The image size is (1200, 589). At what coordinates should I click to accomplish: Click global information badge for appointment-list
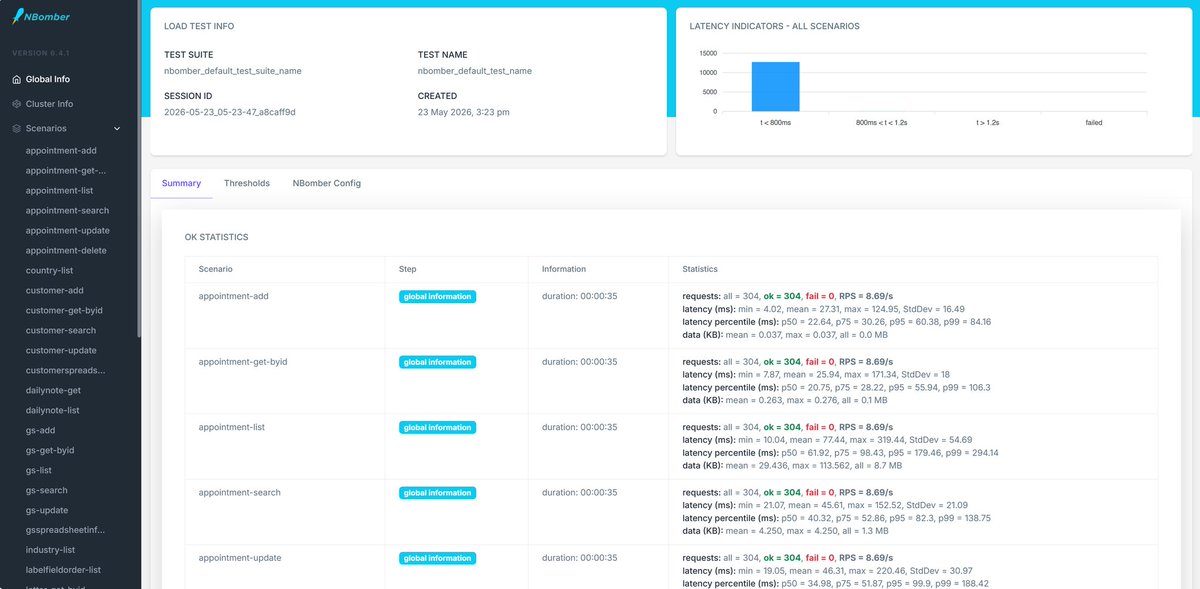tap(438, 428)
